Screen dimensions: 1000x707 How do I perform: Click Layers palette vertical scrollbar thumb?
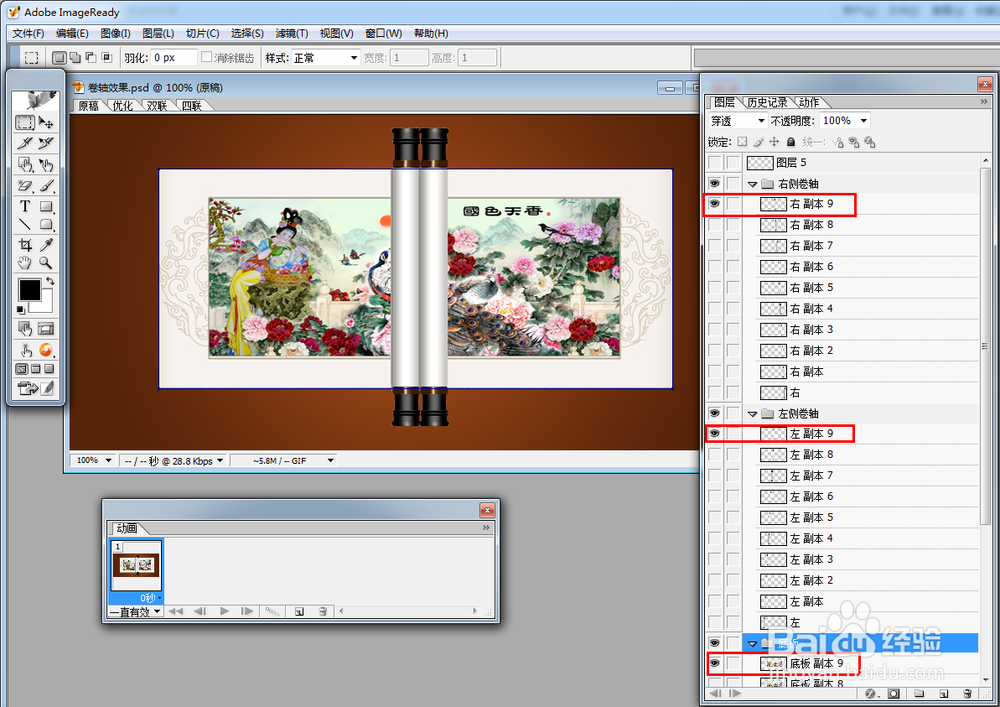[985, 347]
